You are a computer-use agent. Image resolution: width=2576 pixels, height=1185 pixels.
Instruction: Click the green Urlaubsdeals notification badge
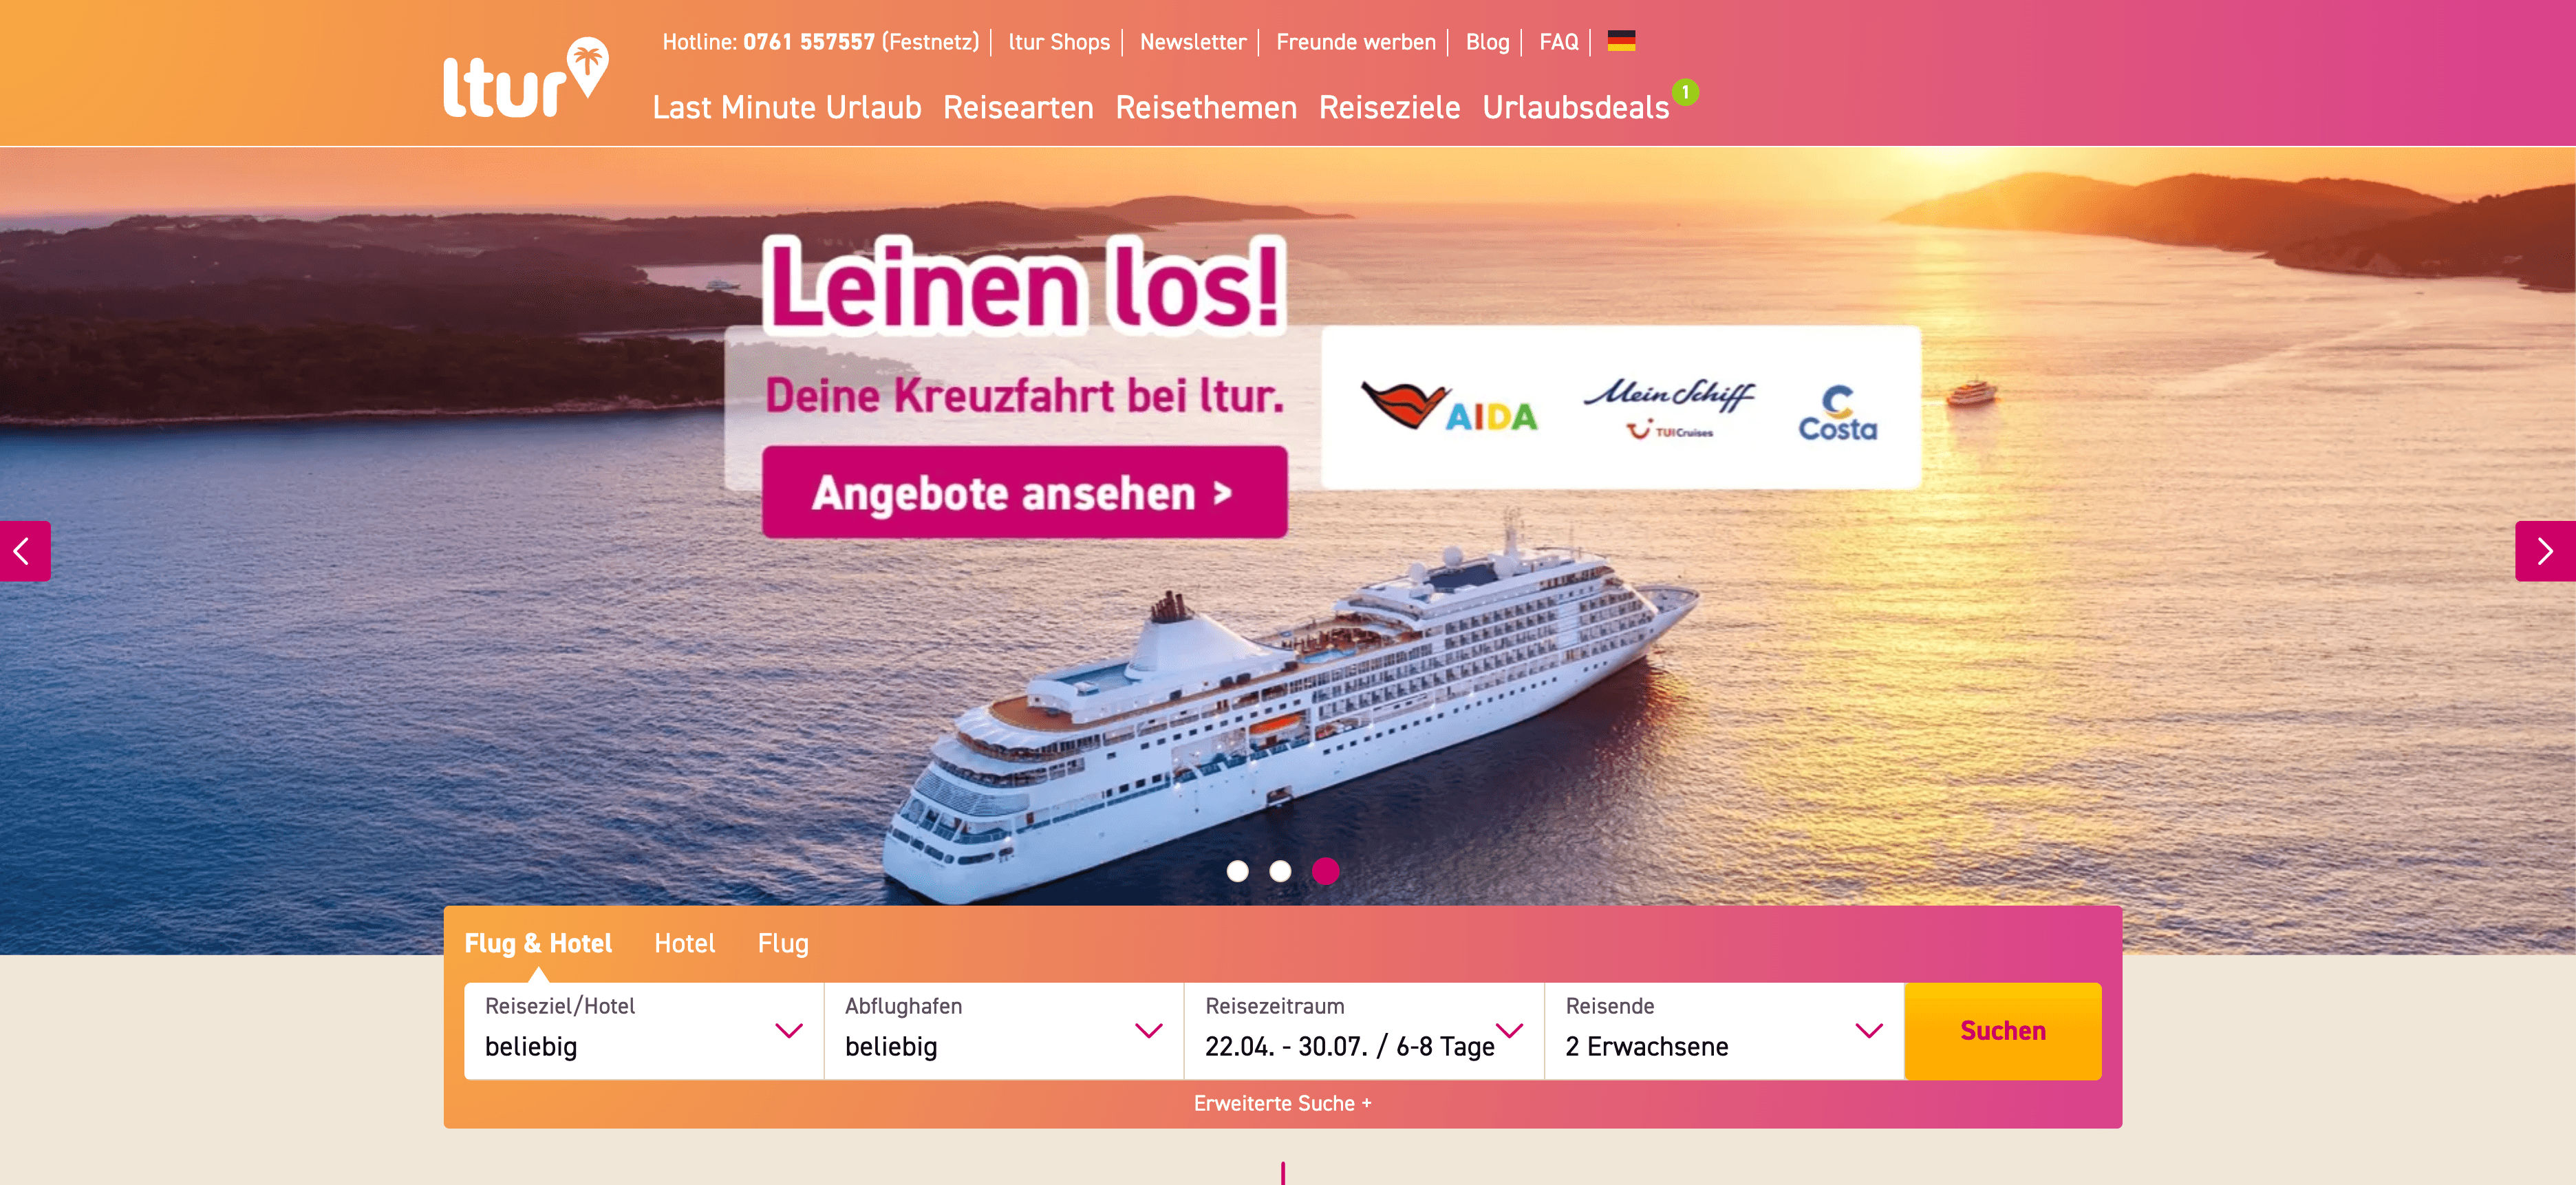1685,92
